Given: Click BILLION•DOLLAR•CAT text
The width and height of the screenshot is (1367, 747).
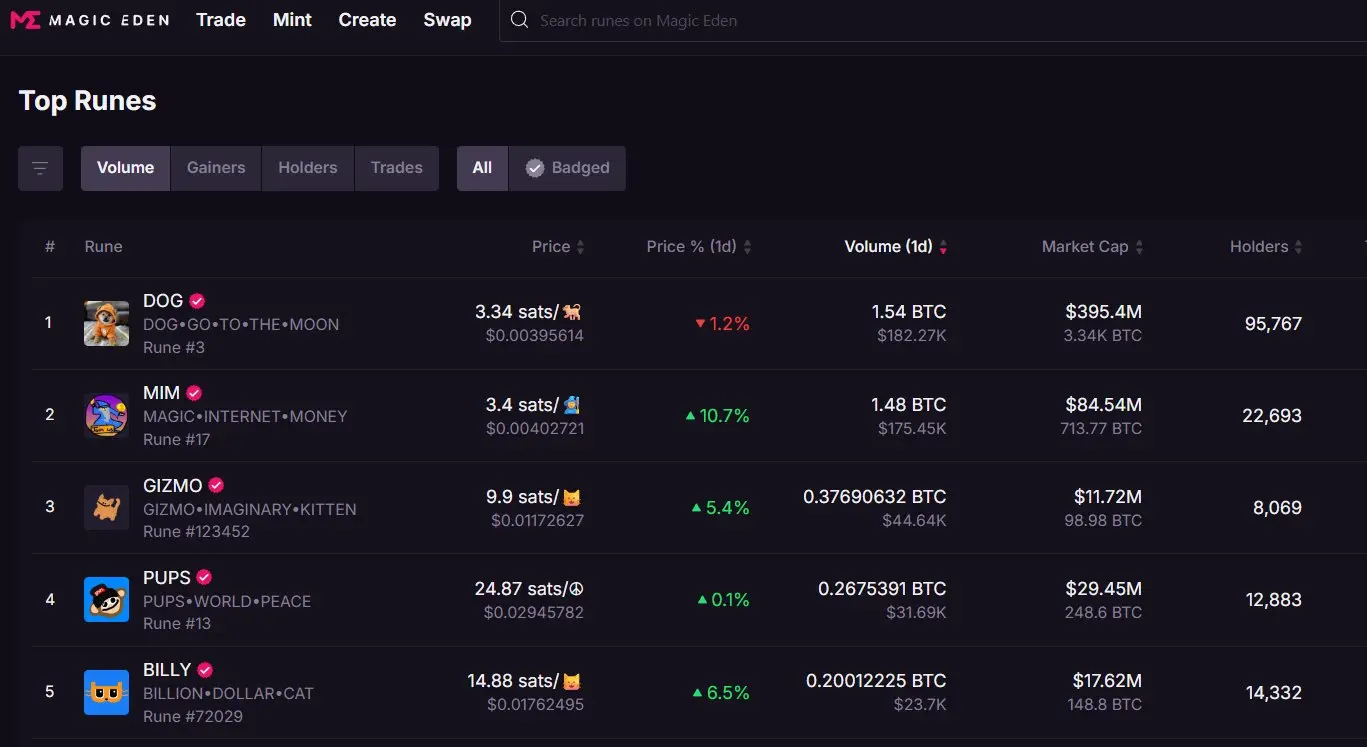Looking at the screenshot, I should click(228, 693).
